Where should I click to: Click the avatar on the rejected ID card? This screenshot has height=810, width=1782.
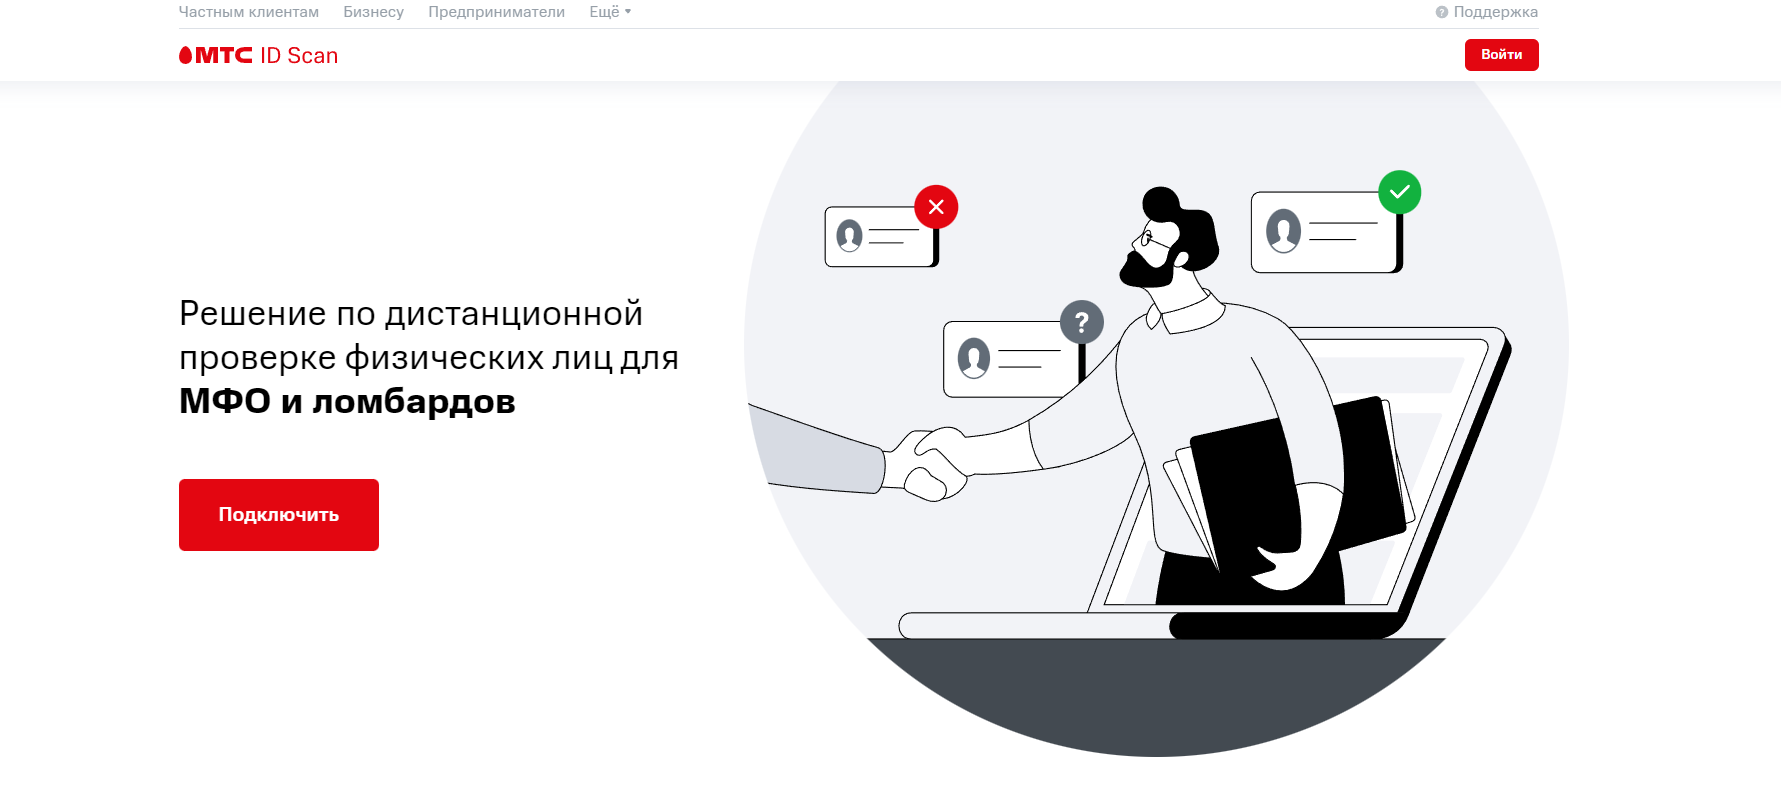[849, 236]
